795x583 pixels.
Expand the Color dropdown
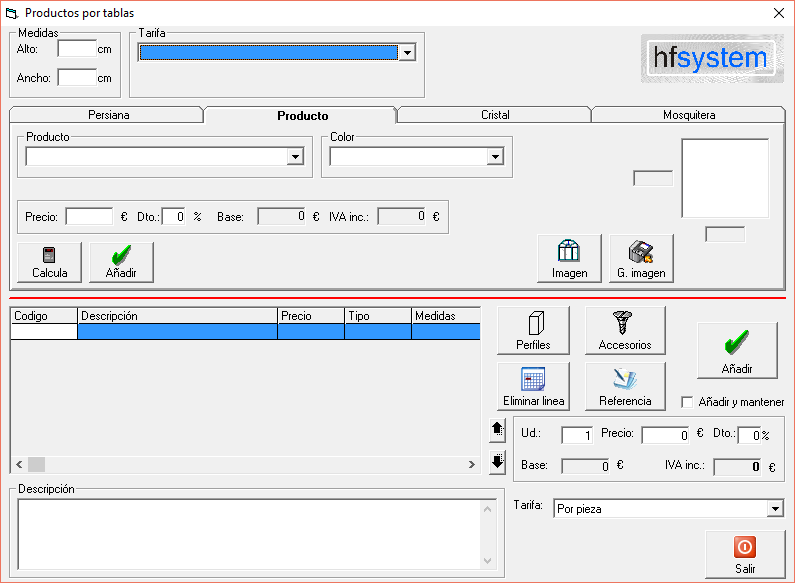coord(495,156)
